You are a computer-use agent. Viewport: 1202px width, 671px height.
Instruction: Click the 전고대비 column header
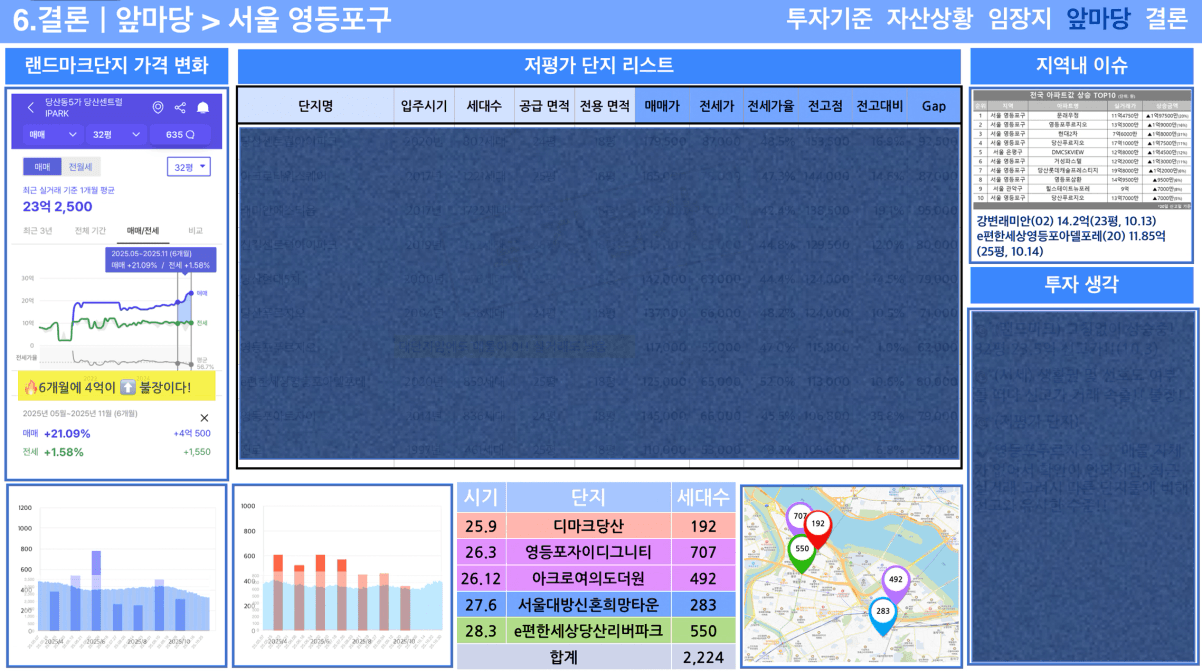tap(879, 106)
